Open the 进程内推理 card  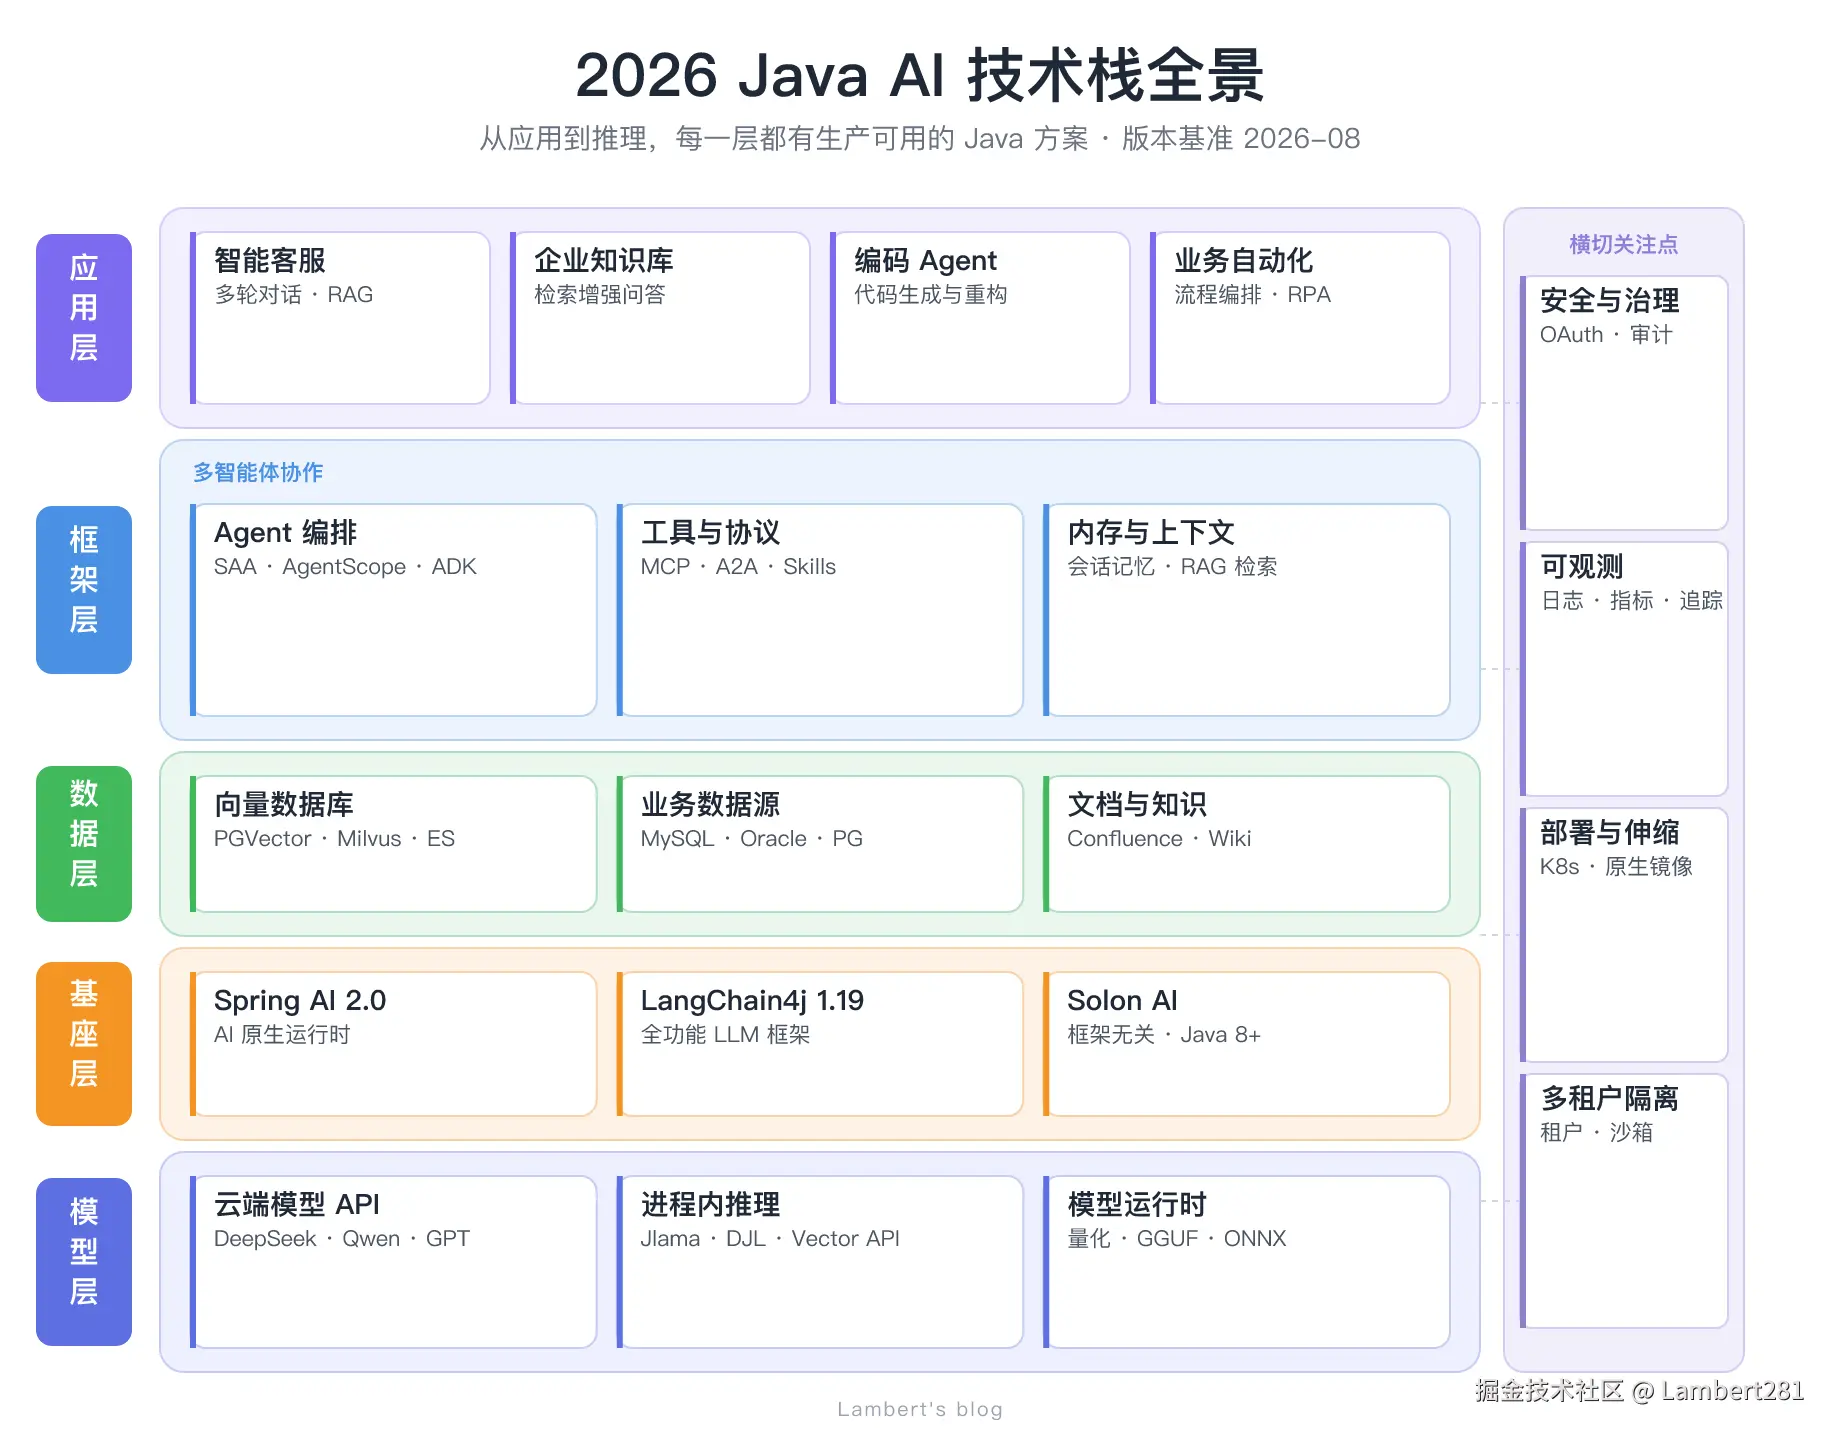pyautogui.click(x=820, y=1262)
